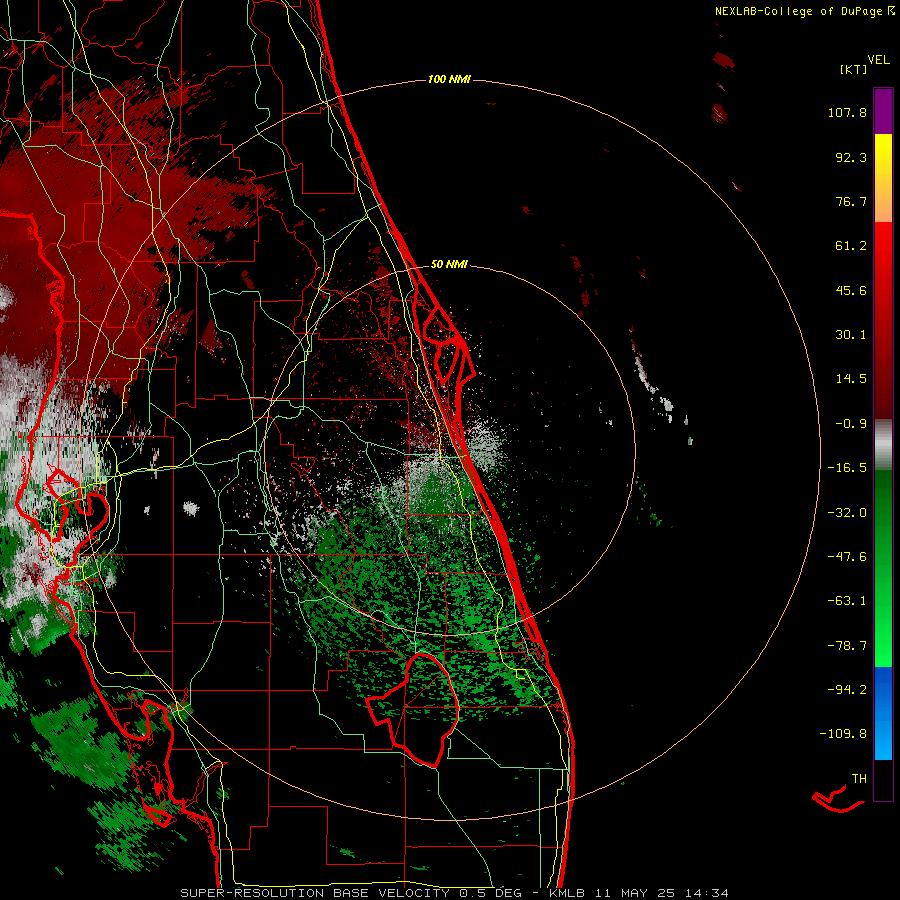Click the [KT] units label
Image resolution: width=900 pixels, height=900 pixels.
click(854, 69)
